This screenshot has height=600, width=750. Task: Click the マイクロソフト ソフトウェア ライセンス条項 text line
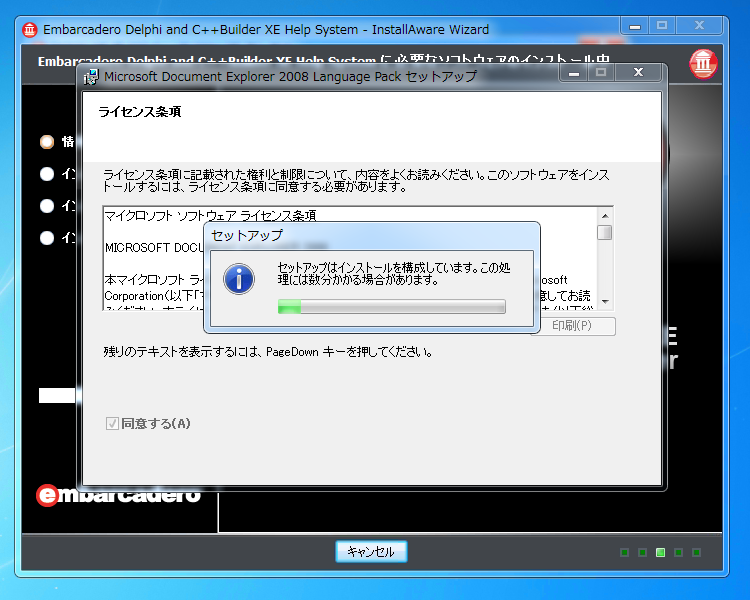click(x=210, y=216)
